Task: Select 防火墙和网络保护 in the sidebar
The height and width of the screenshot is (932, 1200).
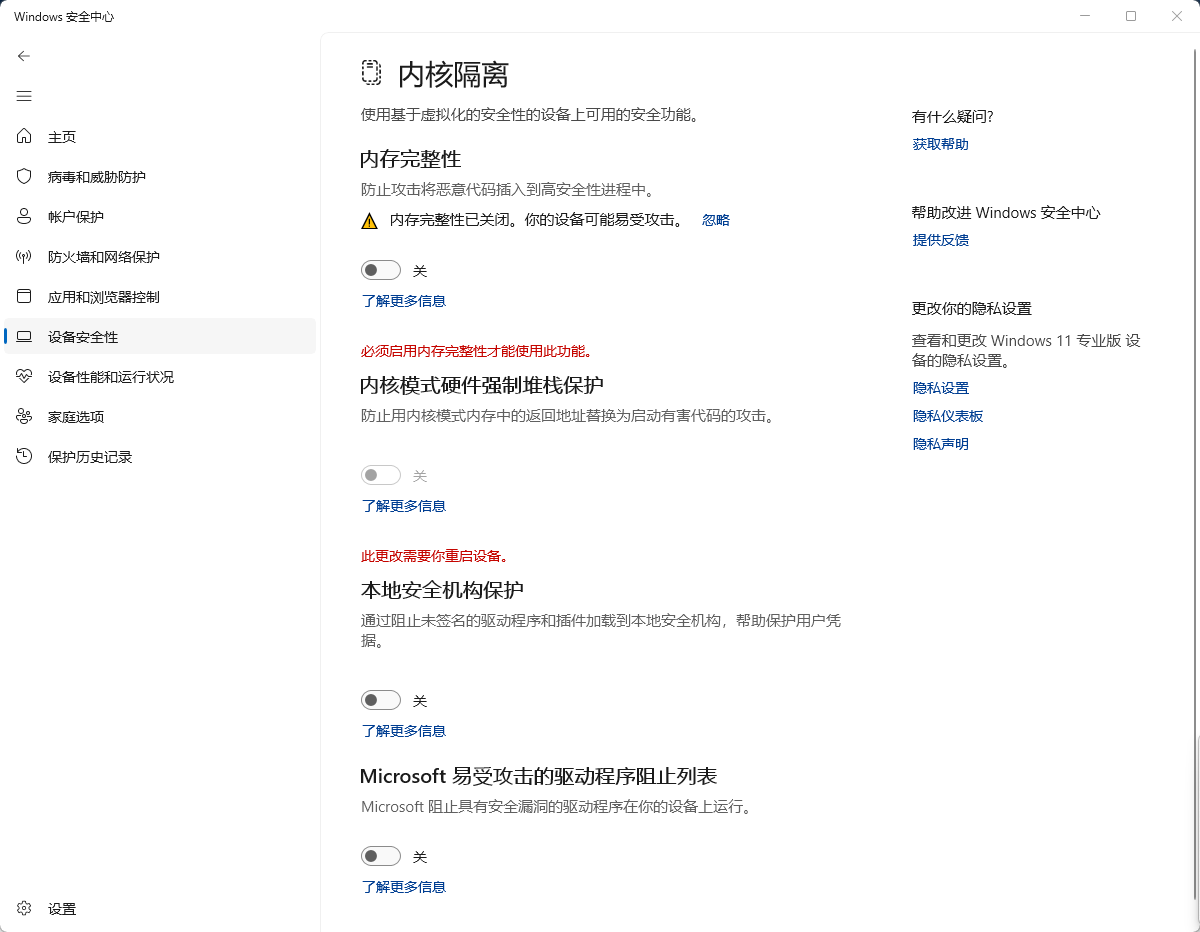Action: coord(160,257)
